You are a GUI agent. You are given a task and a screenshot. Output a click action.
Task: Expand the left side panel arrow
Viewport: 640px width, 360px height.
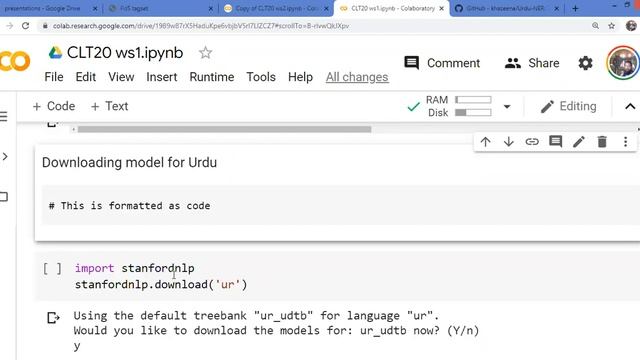click(x=5, y=156)
